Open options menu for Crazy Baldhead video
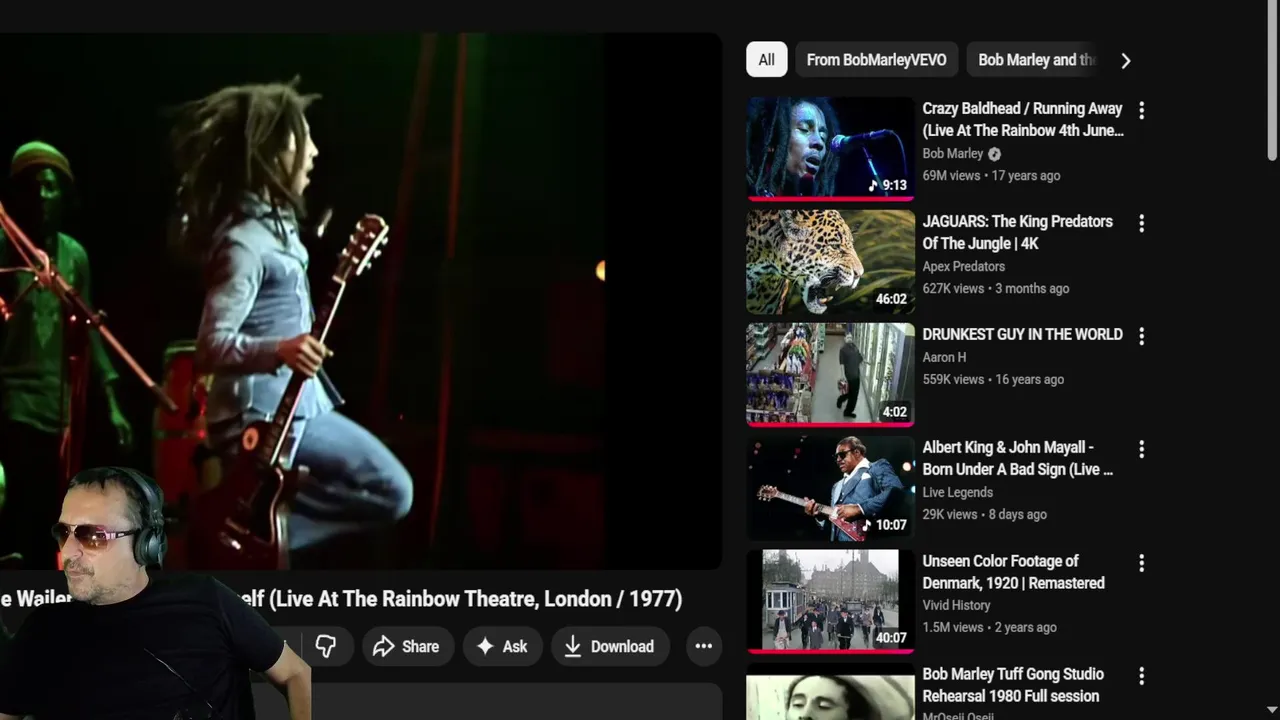This screenshot has height=720, width=1280. pyautogui.click(x=1141, y=110)
